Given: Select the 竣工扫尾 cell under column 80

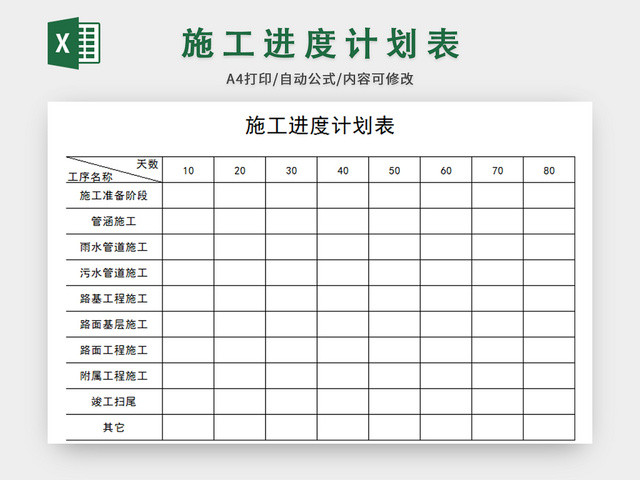Looking at the screenshot, I should [549, 402].
